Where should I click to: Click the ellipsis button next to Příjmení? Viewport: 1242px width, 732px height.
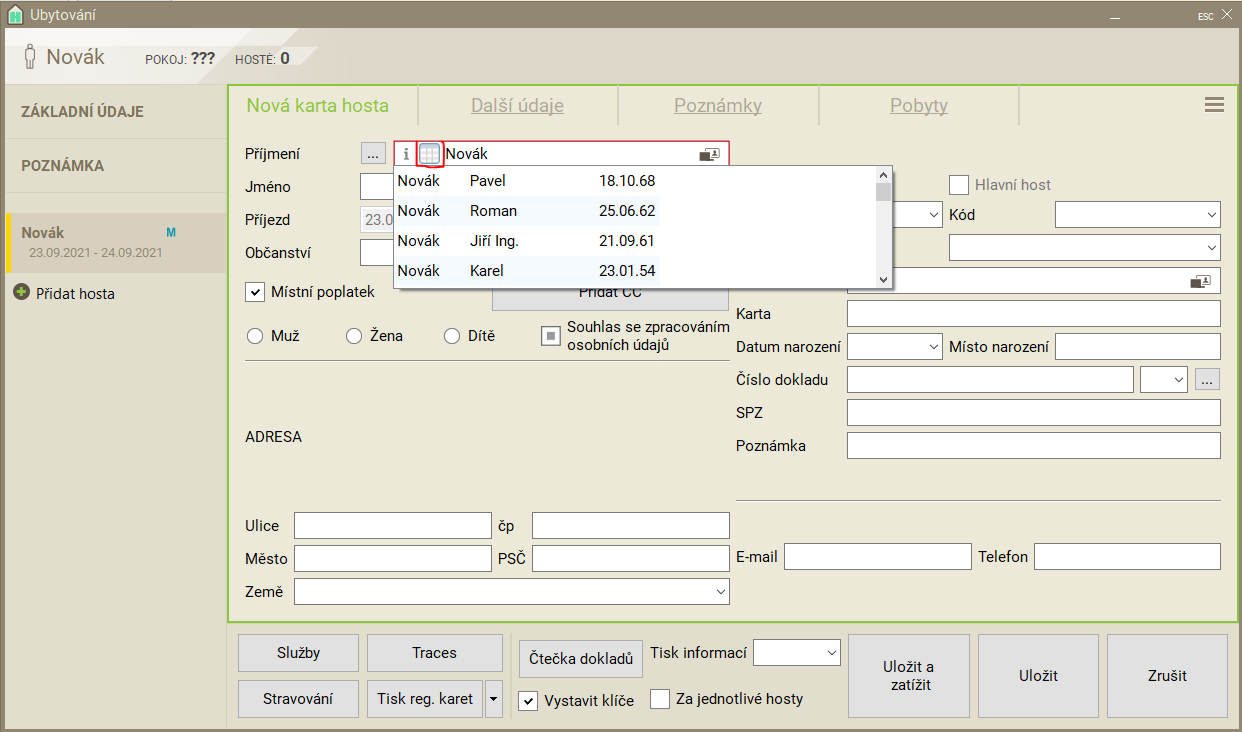click(x=372, y=154)
